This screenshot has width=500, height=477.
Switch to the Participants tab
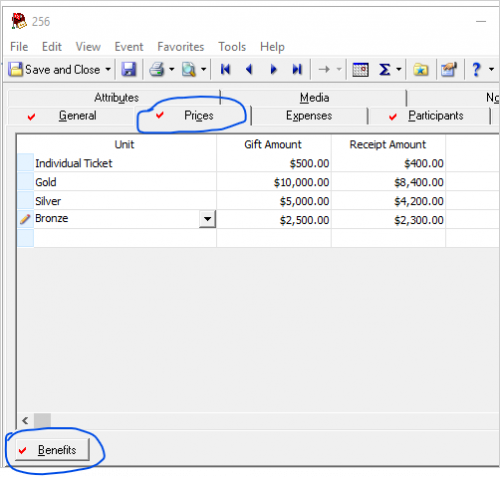pos(429,116)
